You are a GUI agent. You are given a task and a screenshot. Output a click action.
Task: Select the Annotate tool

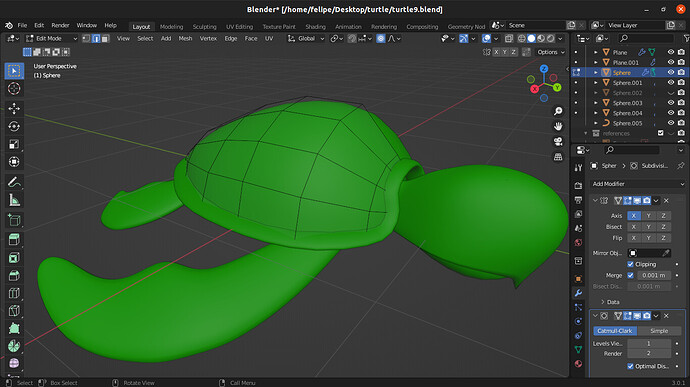(x=14, y=182)
